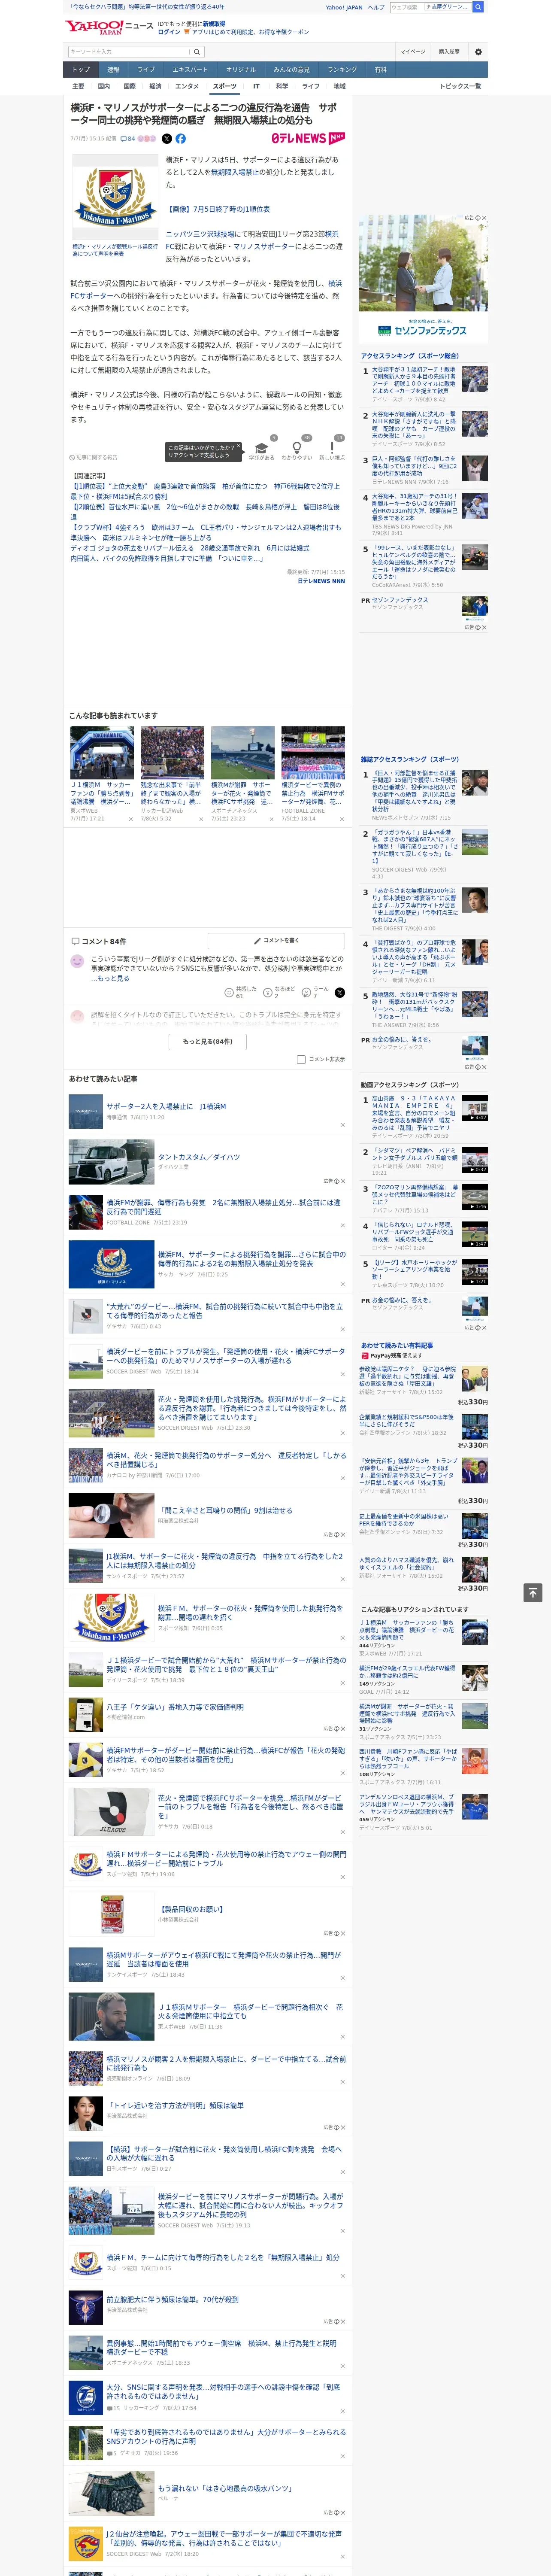Open the エキスパート tab
This screenshot has height=2576, width=551.
coord(190,70)
